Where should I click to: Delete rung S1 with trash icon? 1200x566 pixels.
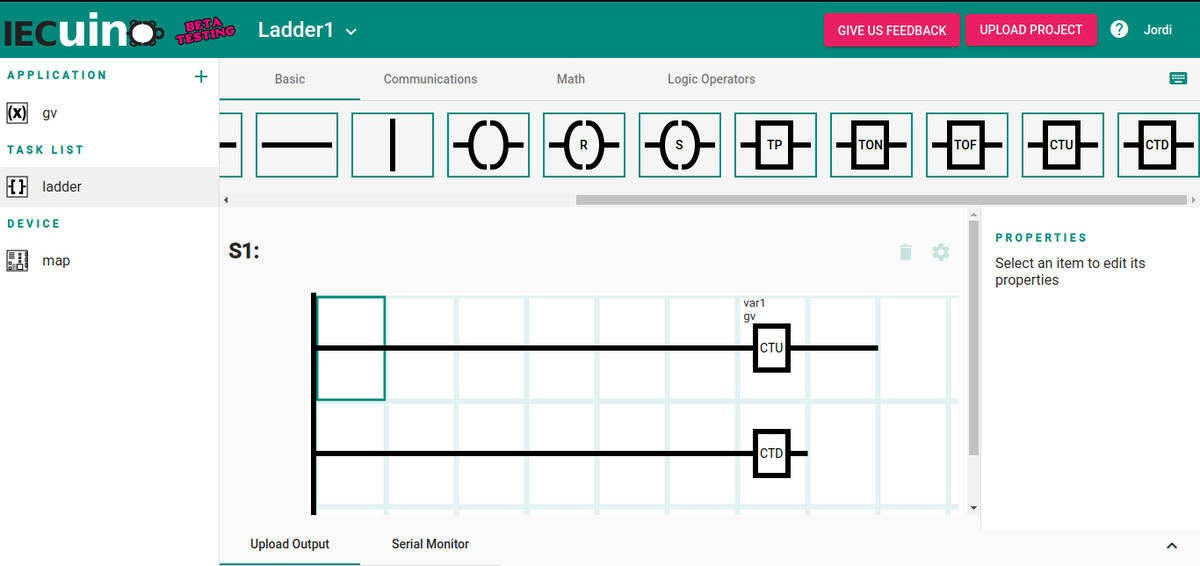(906, 252)
